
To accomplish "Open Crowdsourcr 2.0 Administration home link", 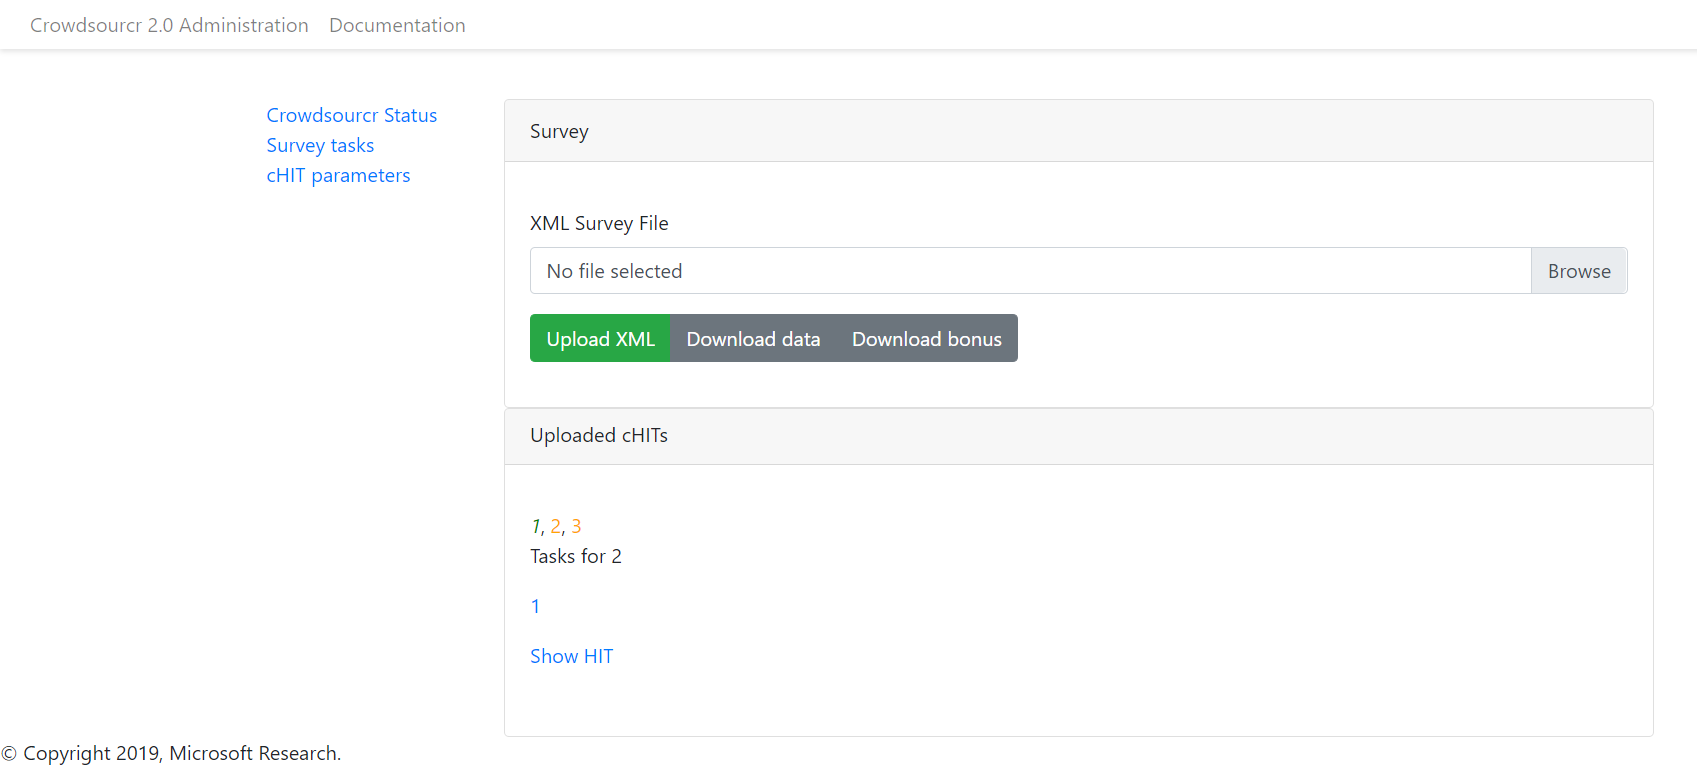I will pos(169,25).
